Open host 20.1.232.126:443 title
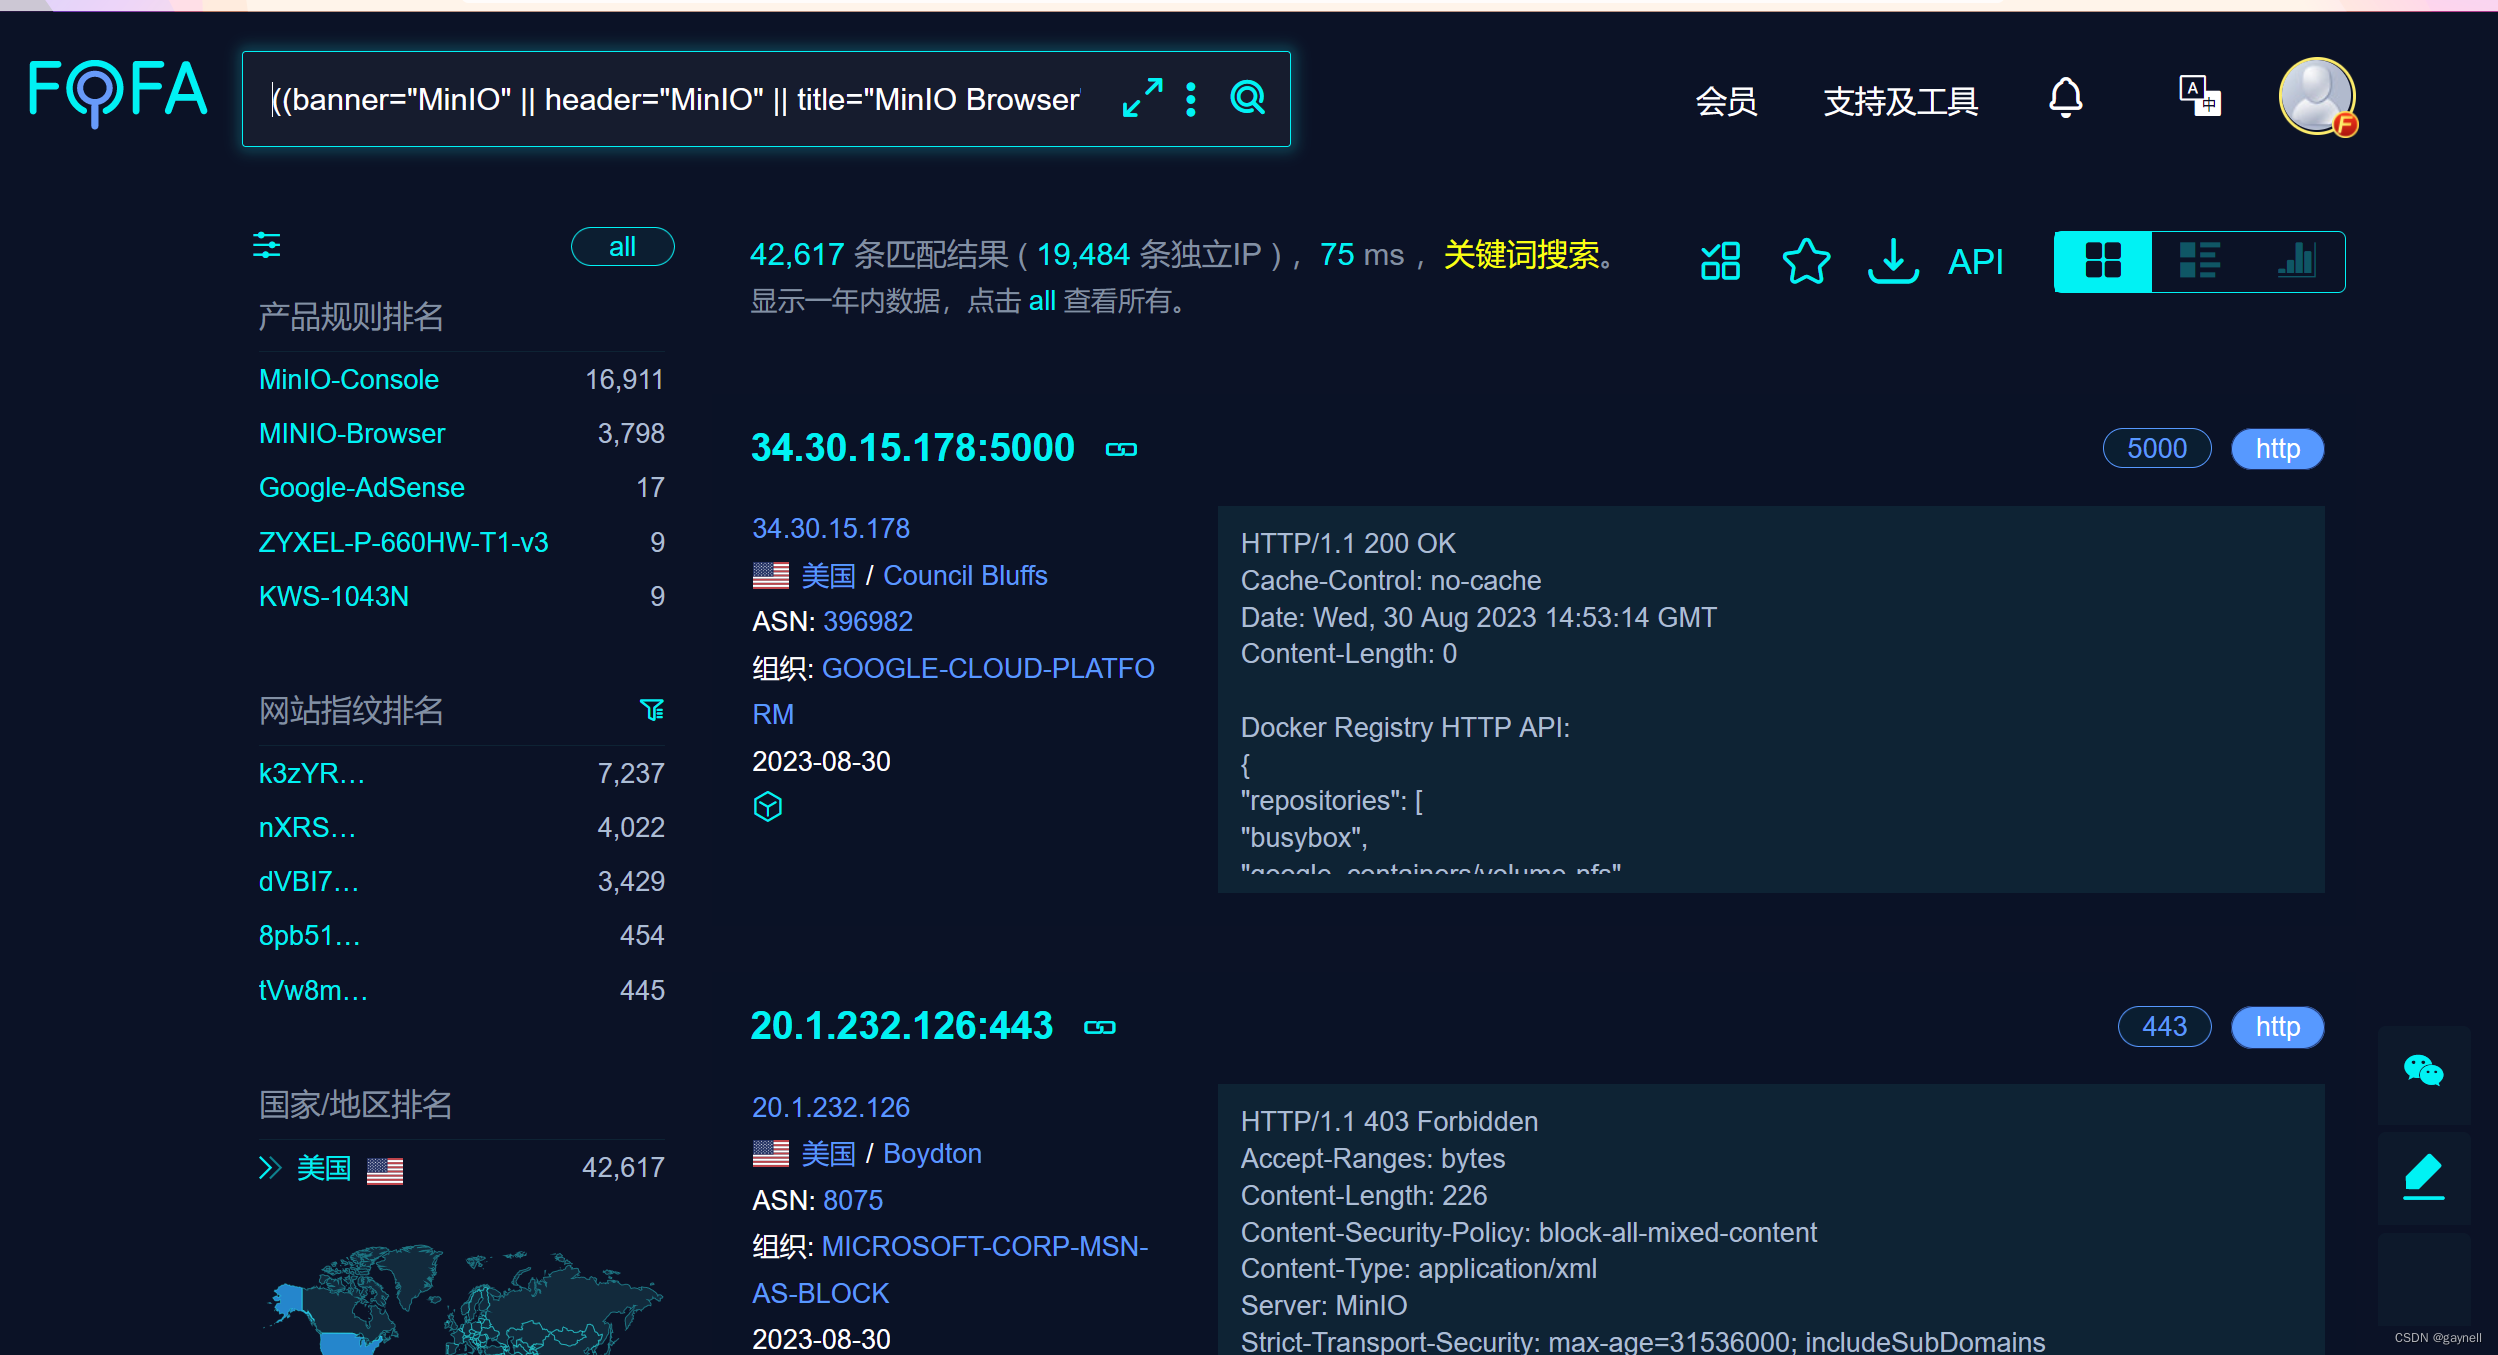 click(x=902, y=1026)
